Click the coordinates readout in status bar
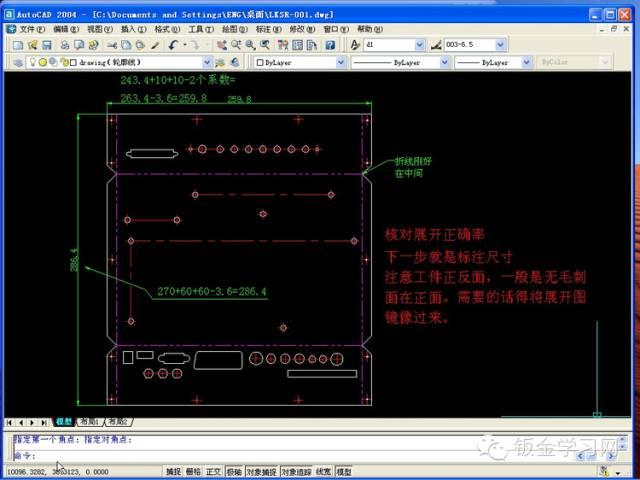Viewport: 640px width, 480px height. click(58, 472)
